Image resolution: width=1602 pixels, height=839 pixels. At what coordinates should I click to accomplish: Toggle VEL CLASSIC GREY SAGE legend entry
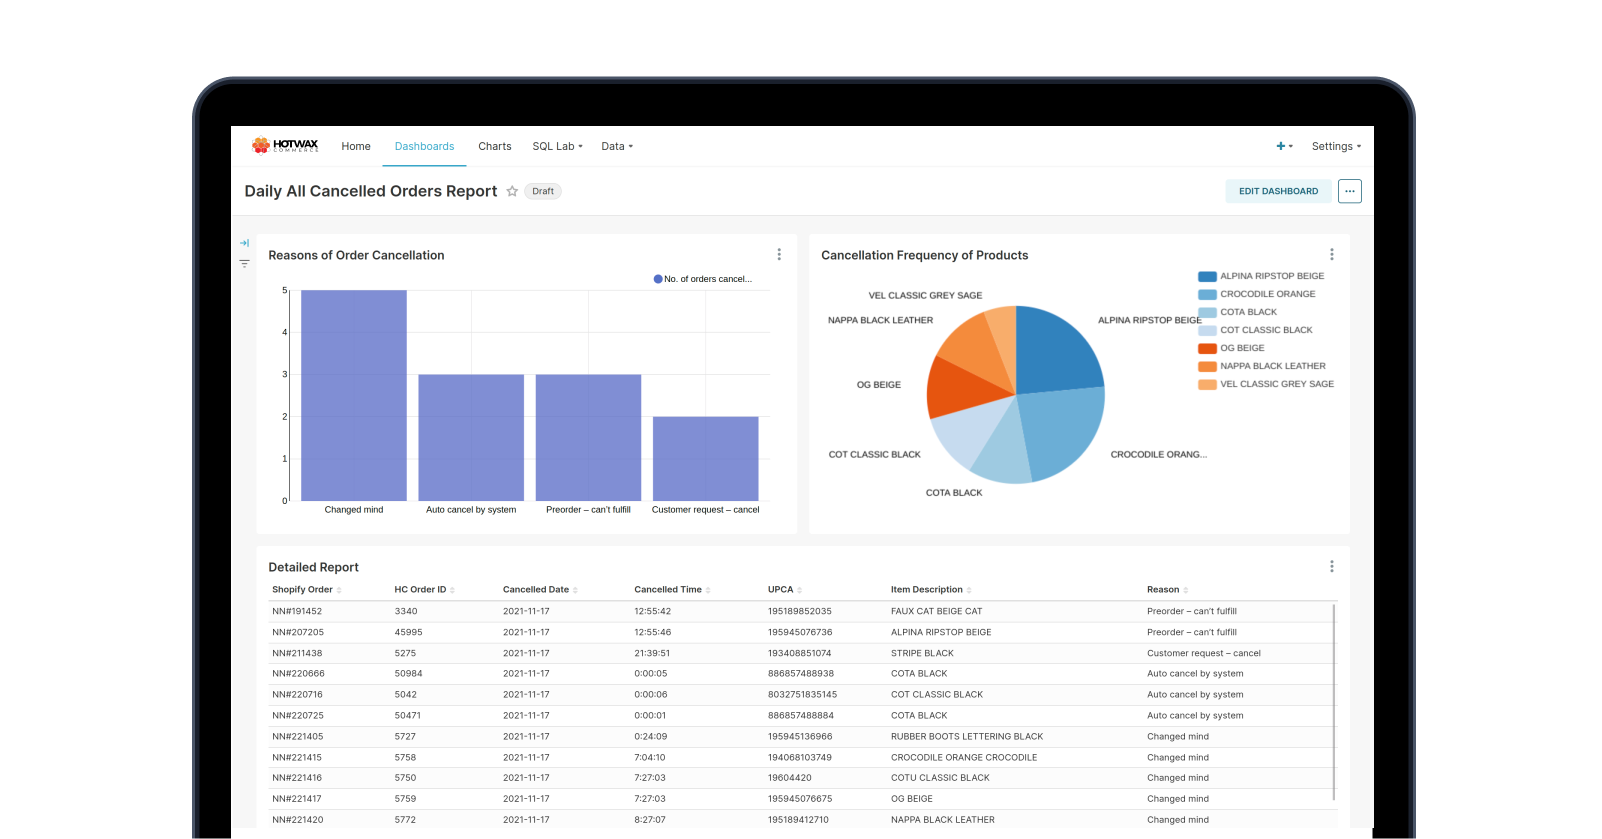click(1266, 384)
